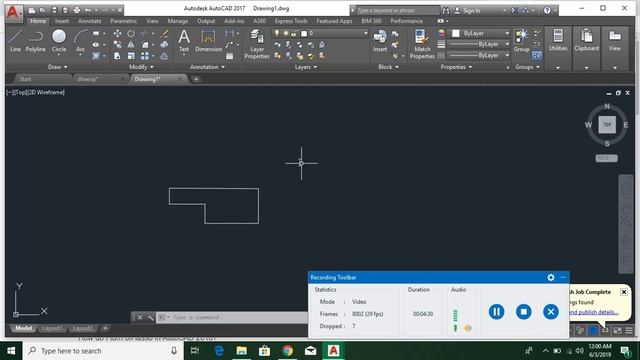
Task: Click the Plot print icon in quick access
Action: pos(76,10)
